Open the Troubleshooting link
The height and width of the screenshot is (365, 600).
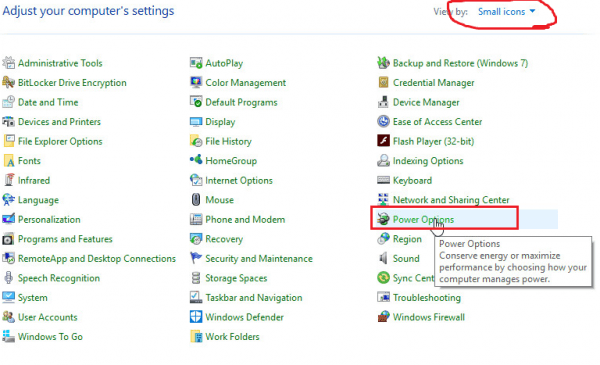click(x=427, y=298)
